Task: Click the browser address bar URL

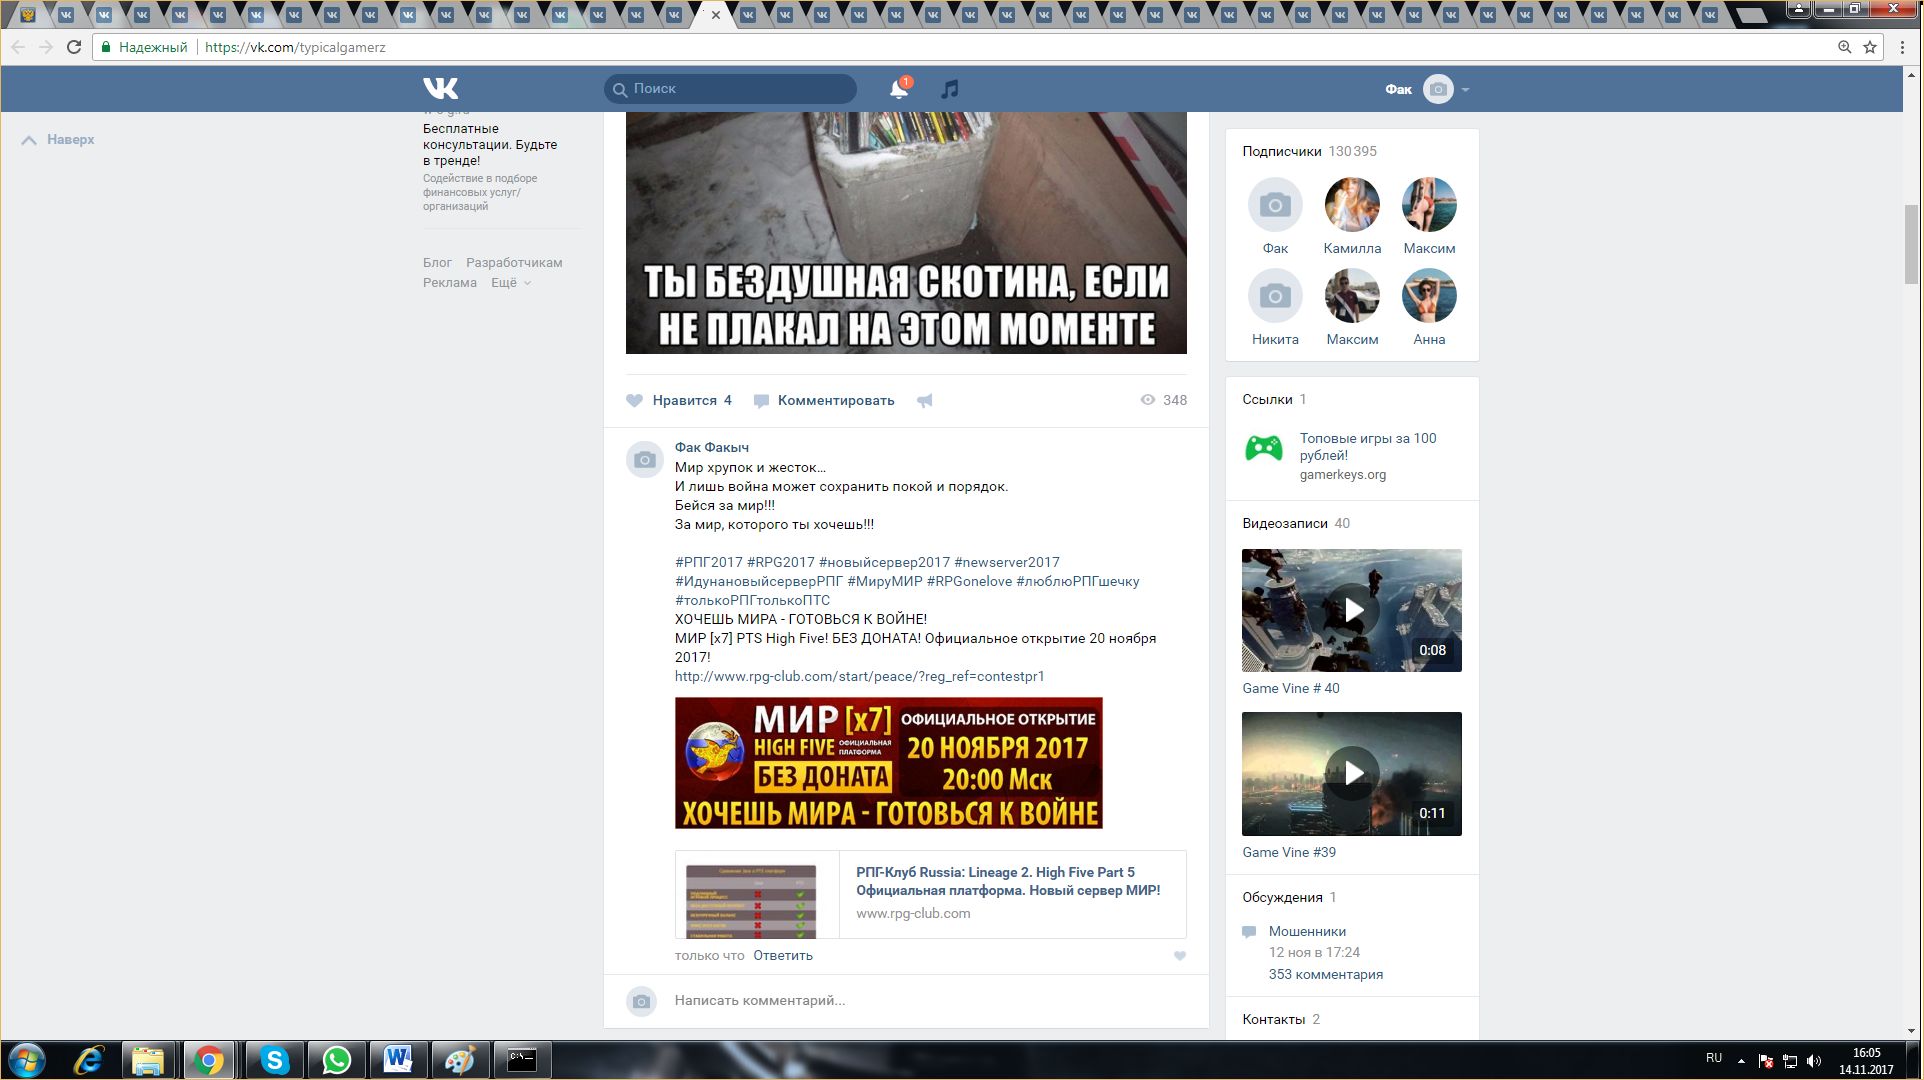Action: tap(295, 47)
